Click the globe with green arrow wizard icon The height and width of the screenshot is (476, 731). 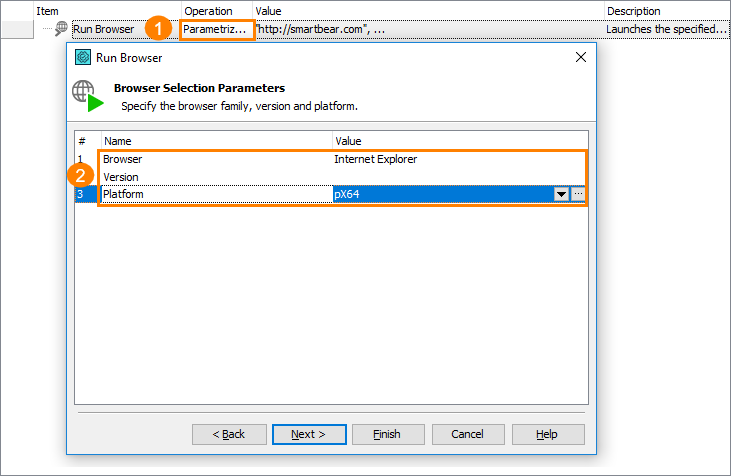pos(88,96)
